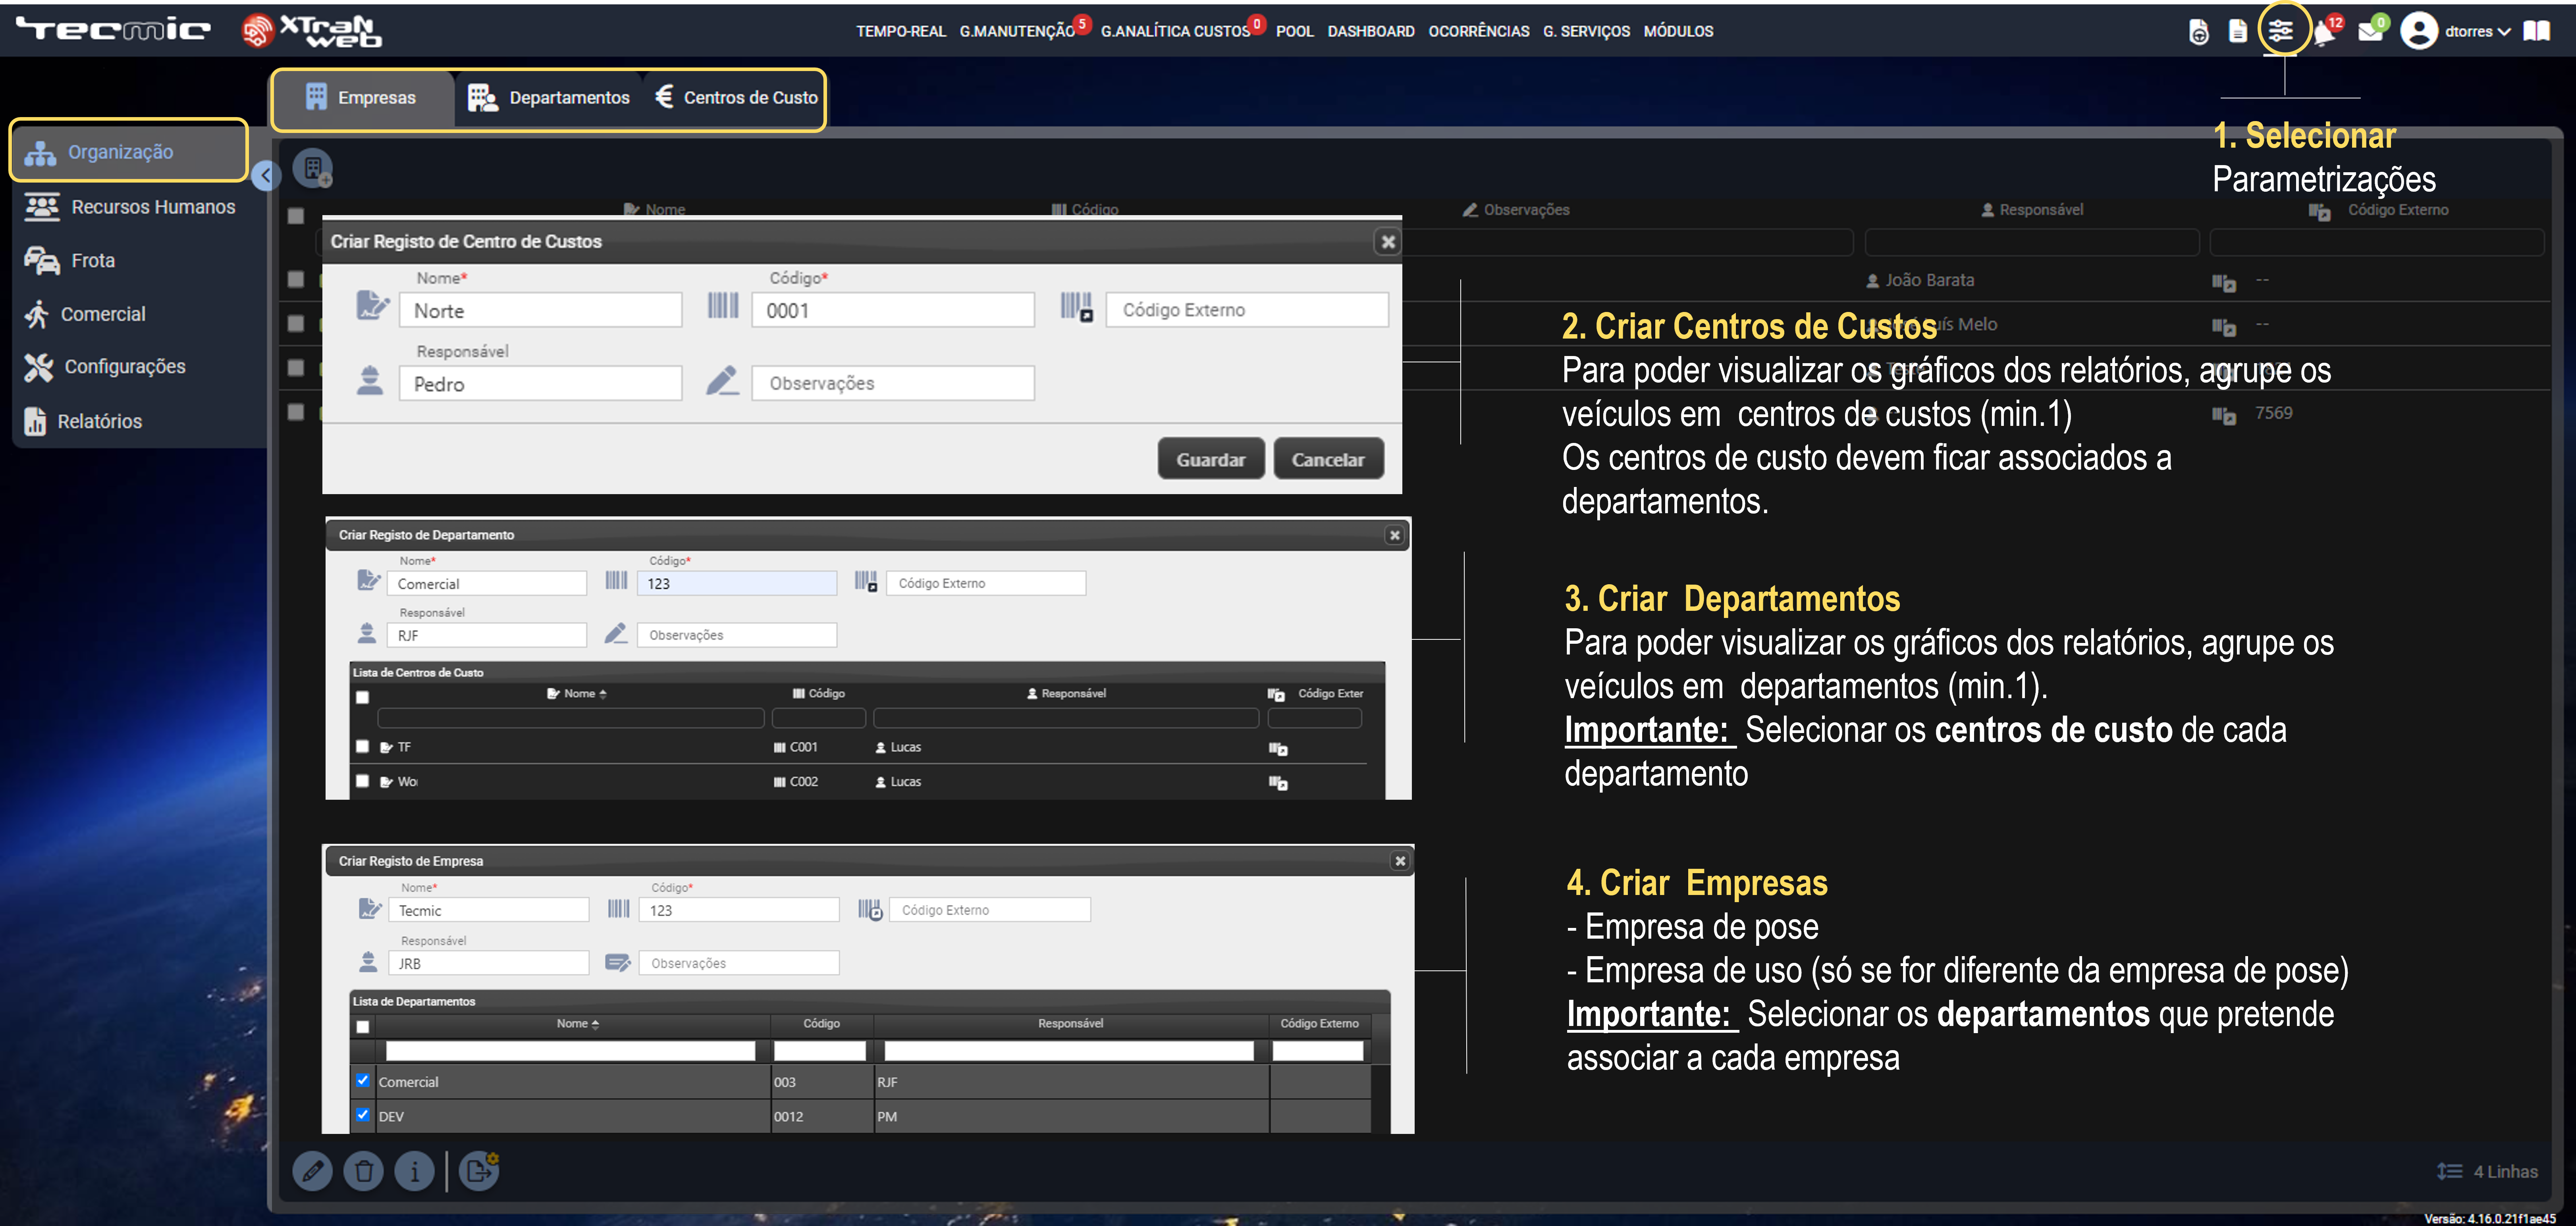The height and width of the screenshot is (1226, 2576).
Task: Click the driver document icon in header
Action: pos(2198,32)
